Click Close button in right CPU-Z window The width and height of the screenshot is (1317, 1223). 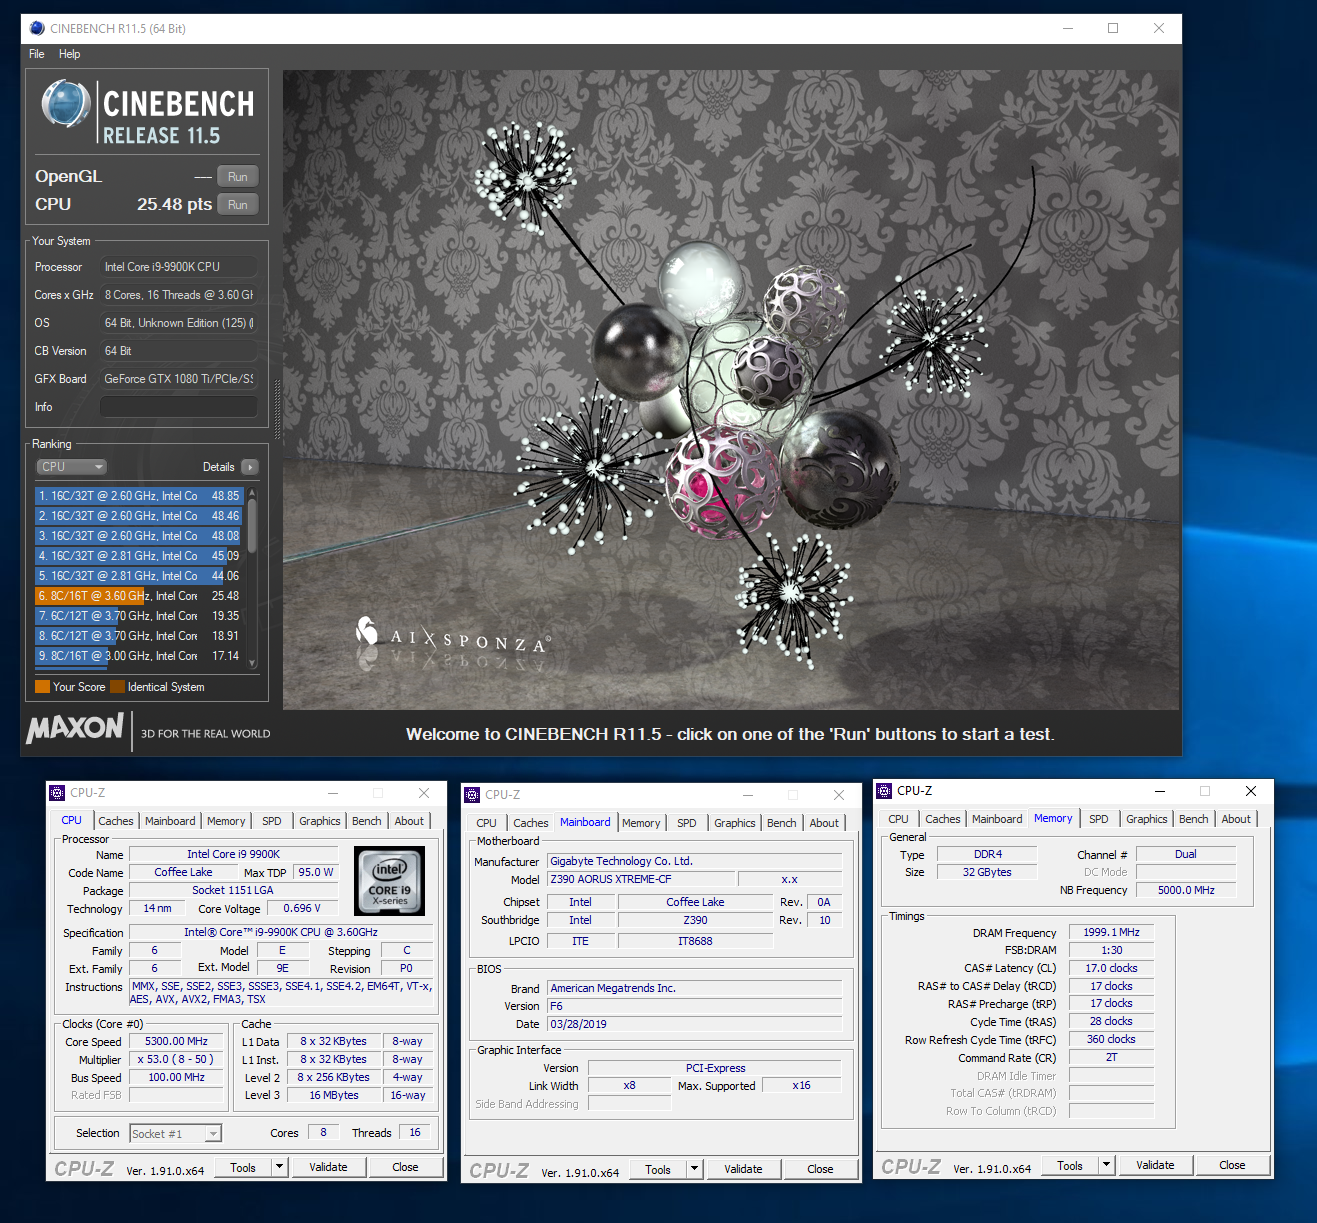click(1232, 1165)
